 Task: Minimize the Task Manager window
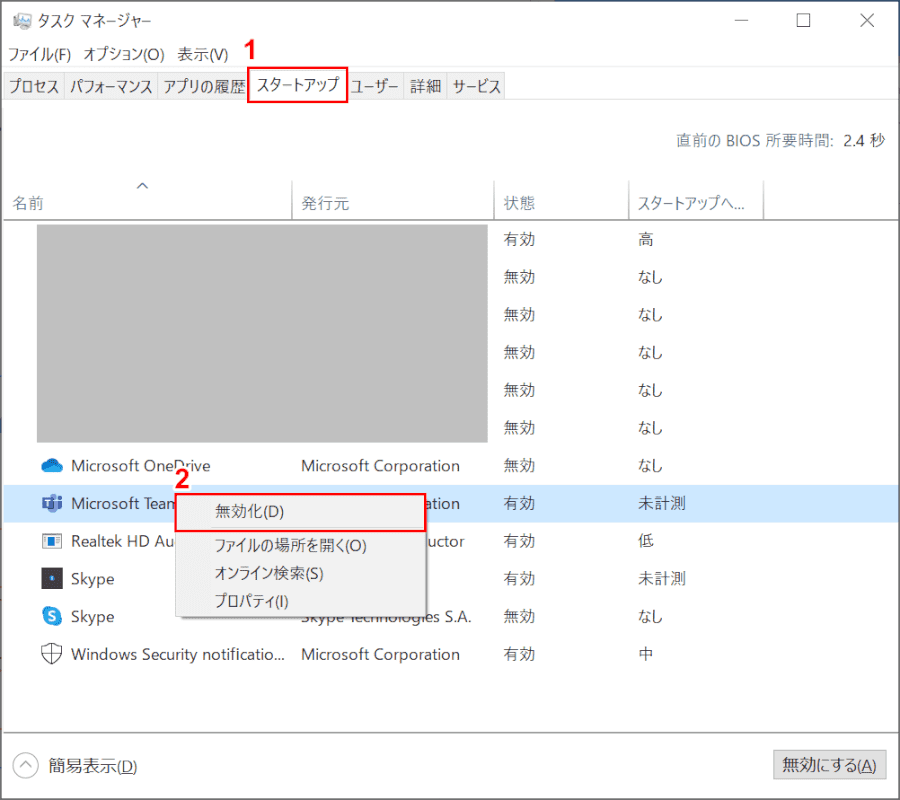[x=742, y=21]
